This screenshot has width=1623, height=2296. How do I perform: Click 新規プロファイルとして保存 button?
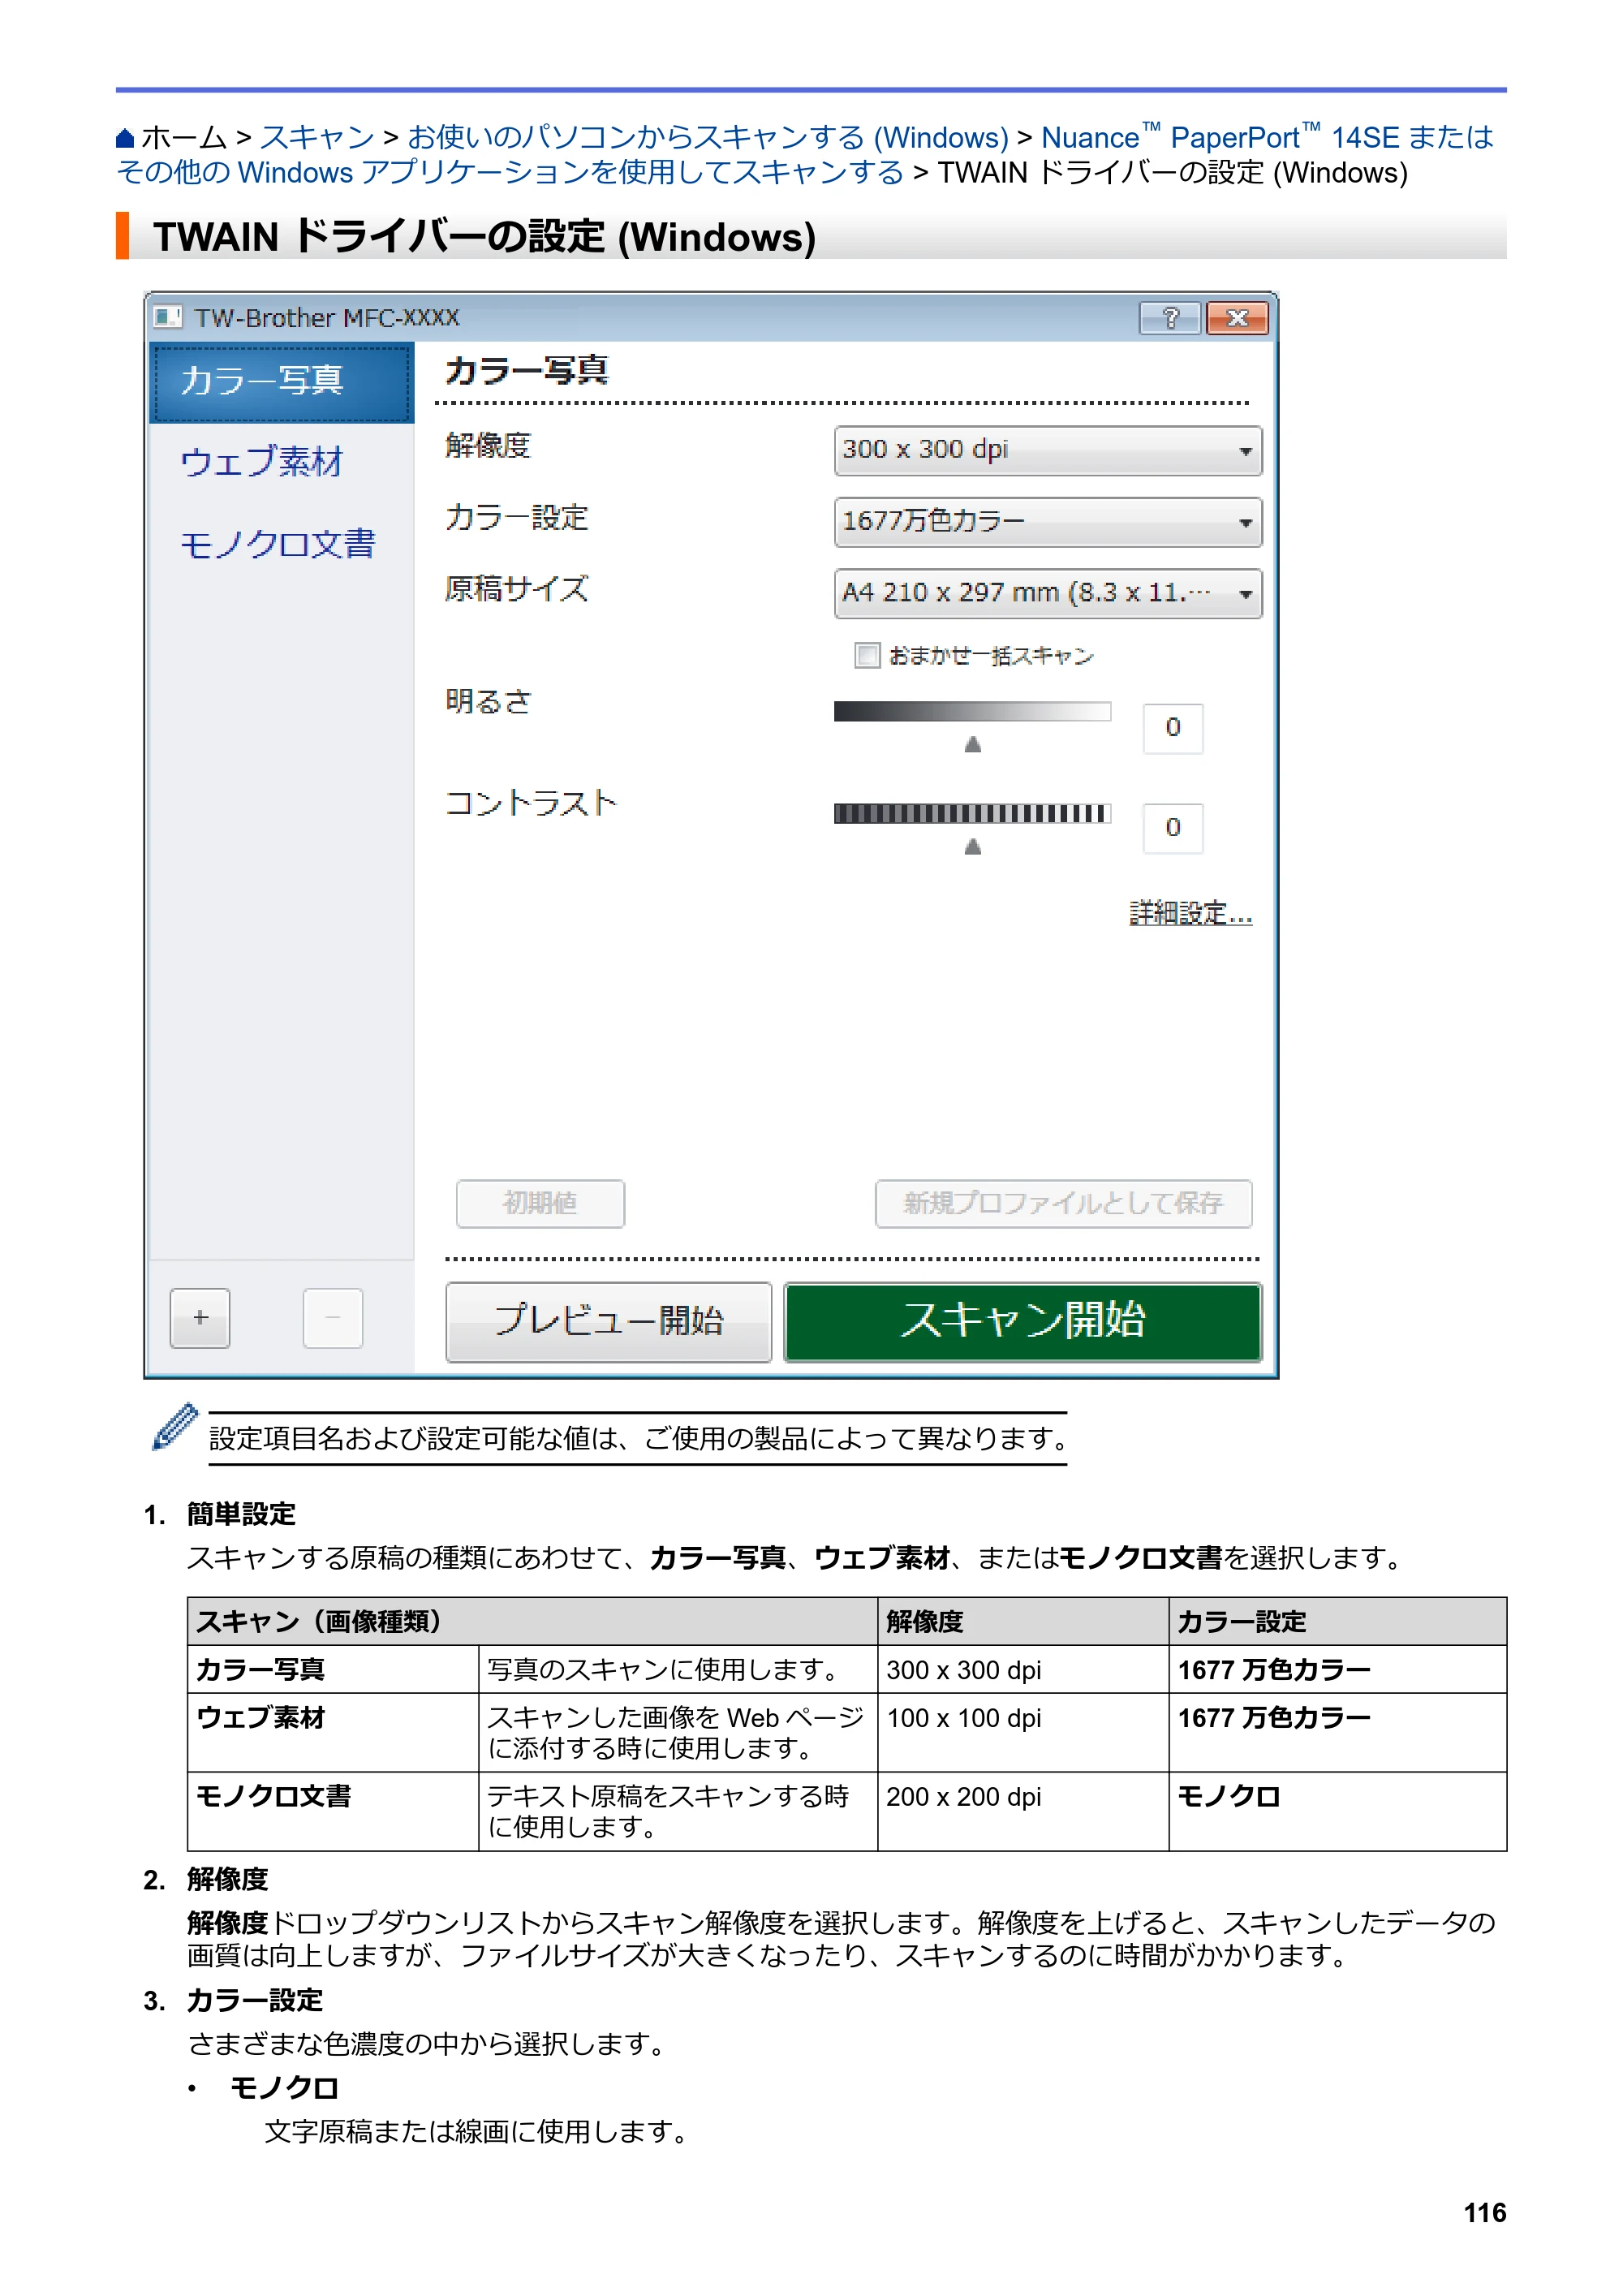click(1063, 1203)
